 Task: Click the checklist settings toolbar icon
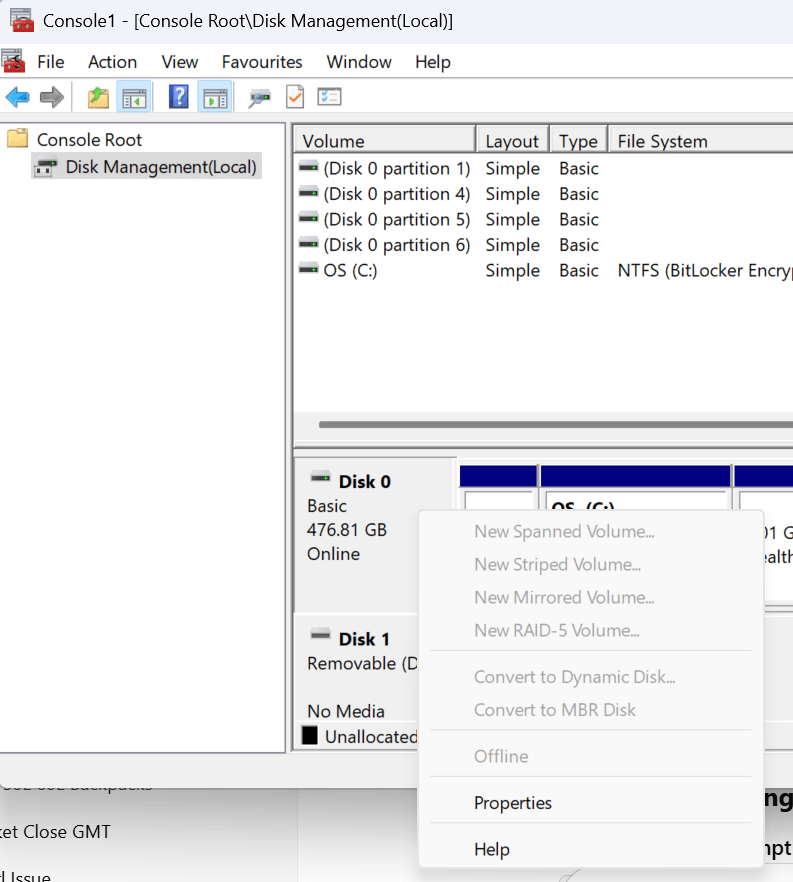click(x=330, y=97)
